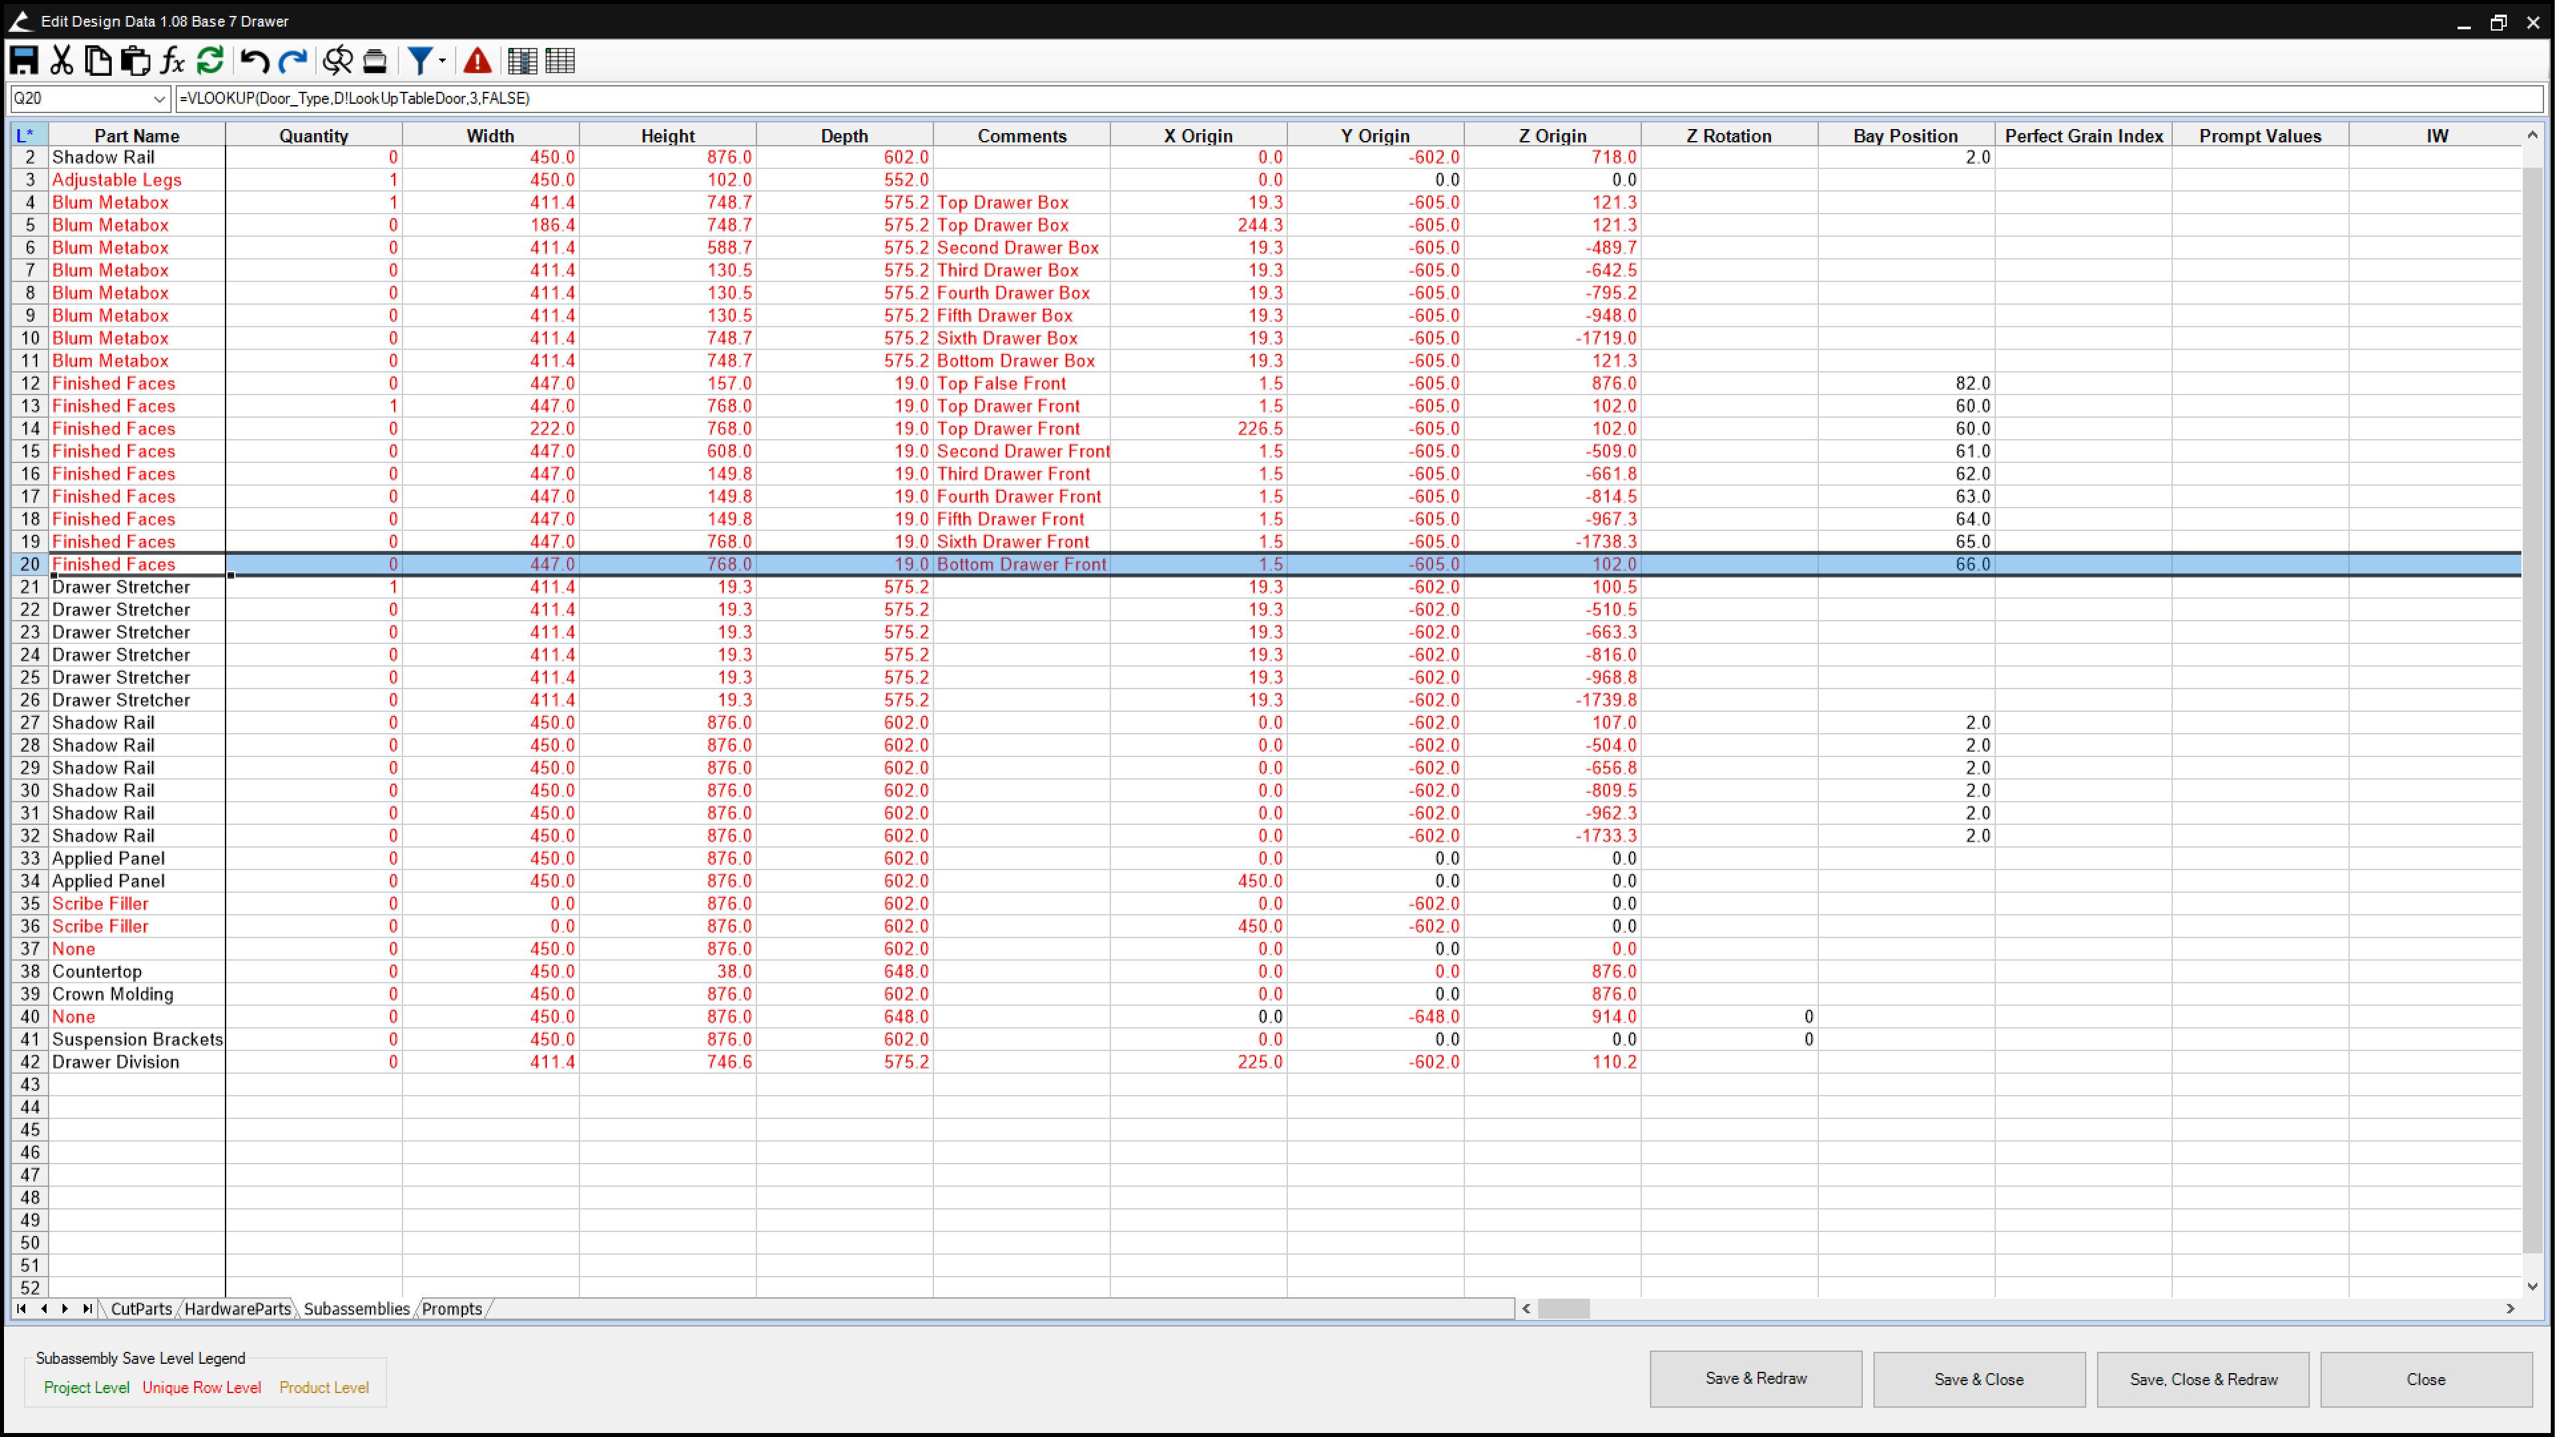Click the Save floppy disk icon

pos(24,61)
